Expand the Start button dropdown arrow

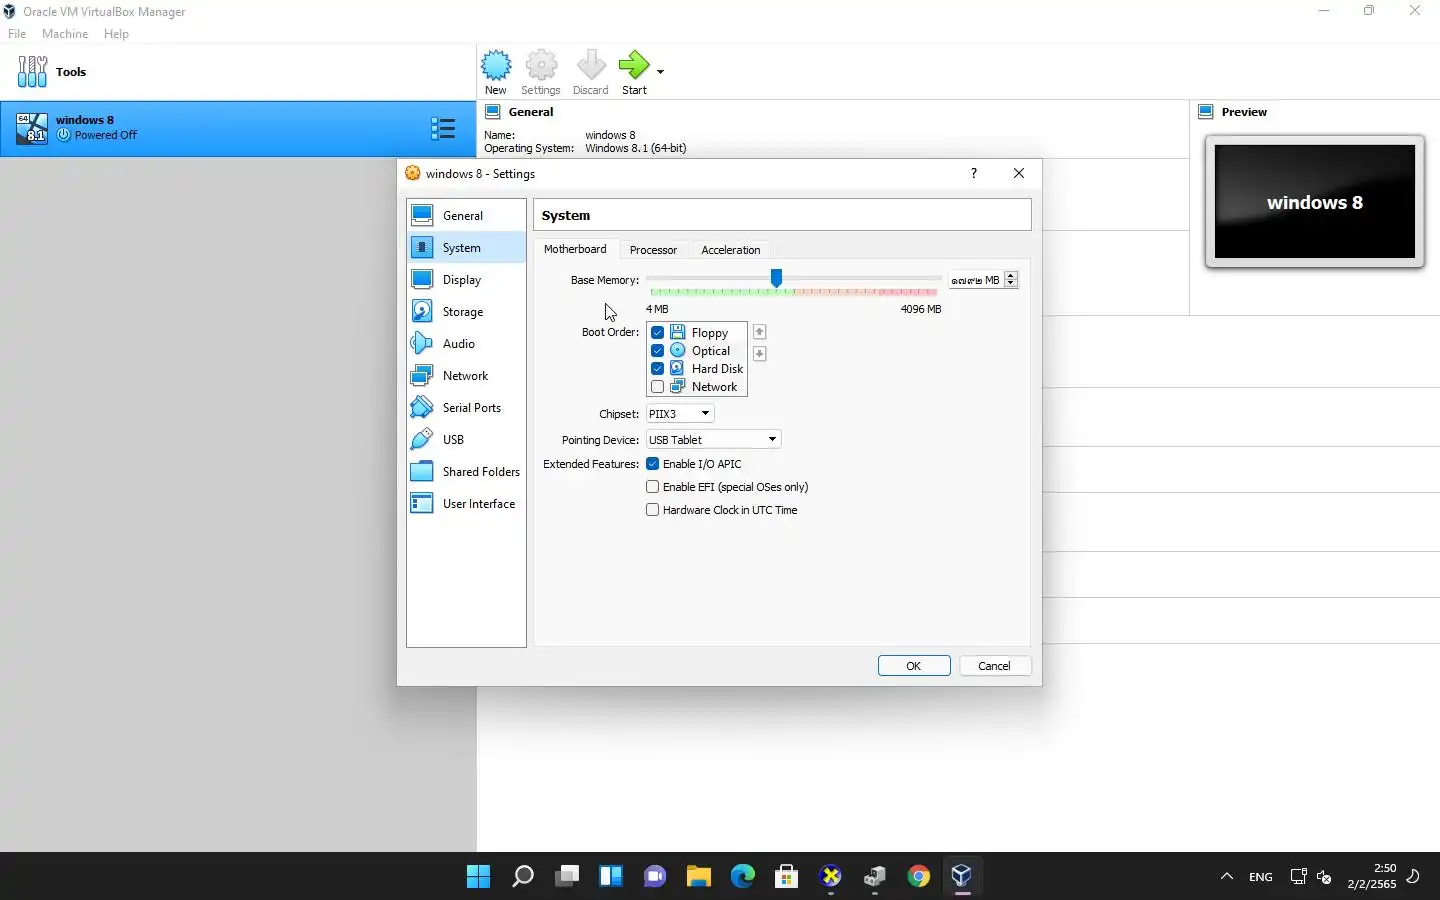660,71
